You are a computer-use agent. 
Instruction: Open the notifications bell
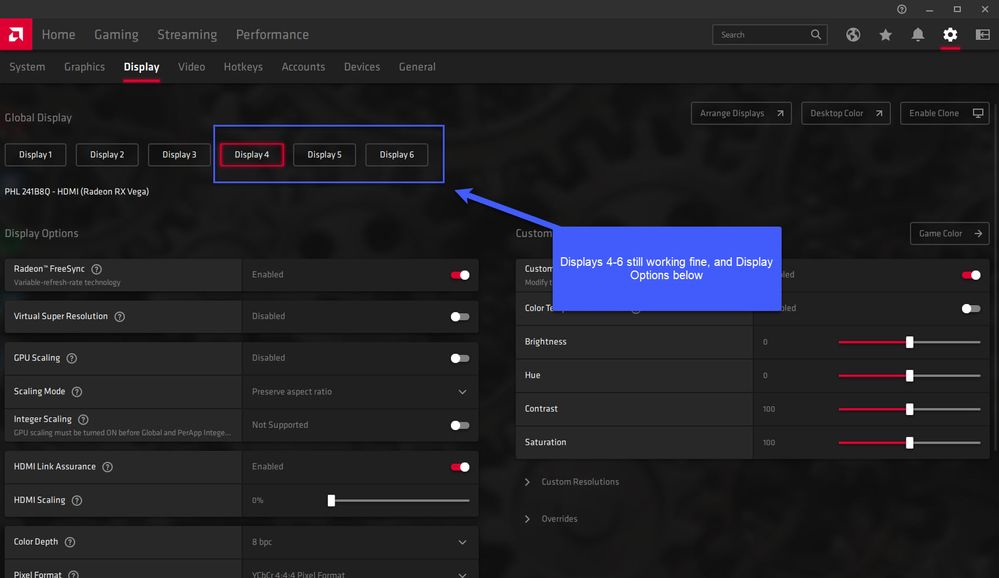pos(917,34)
